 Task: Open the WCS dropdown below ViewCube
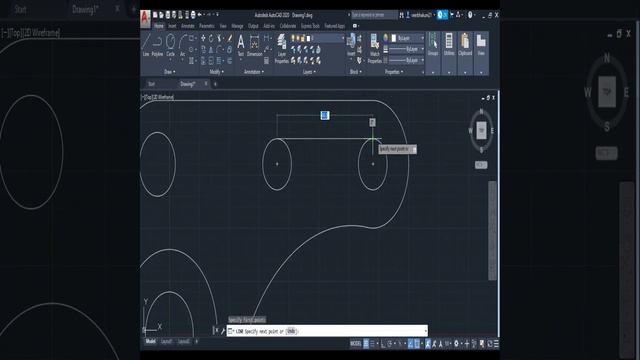(481, 165)
